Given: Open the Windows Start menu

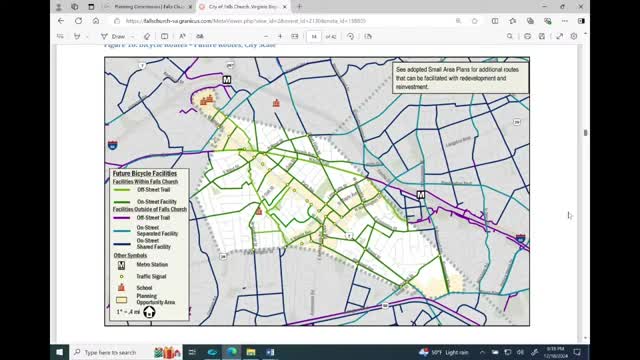Looking at the screenshot, I should (x=60, y=352).
